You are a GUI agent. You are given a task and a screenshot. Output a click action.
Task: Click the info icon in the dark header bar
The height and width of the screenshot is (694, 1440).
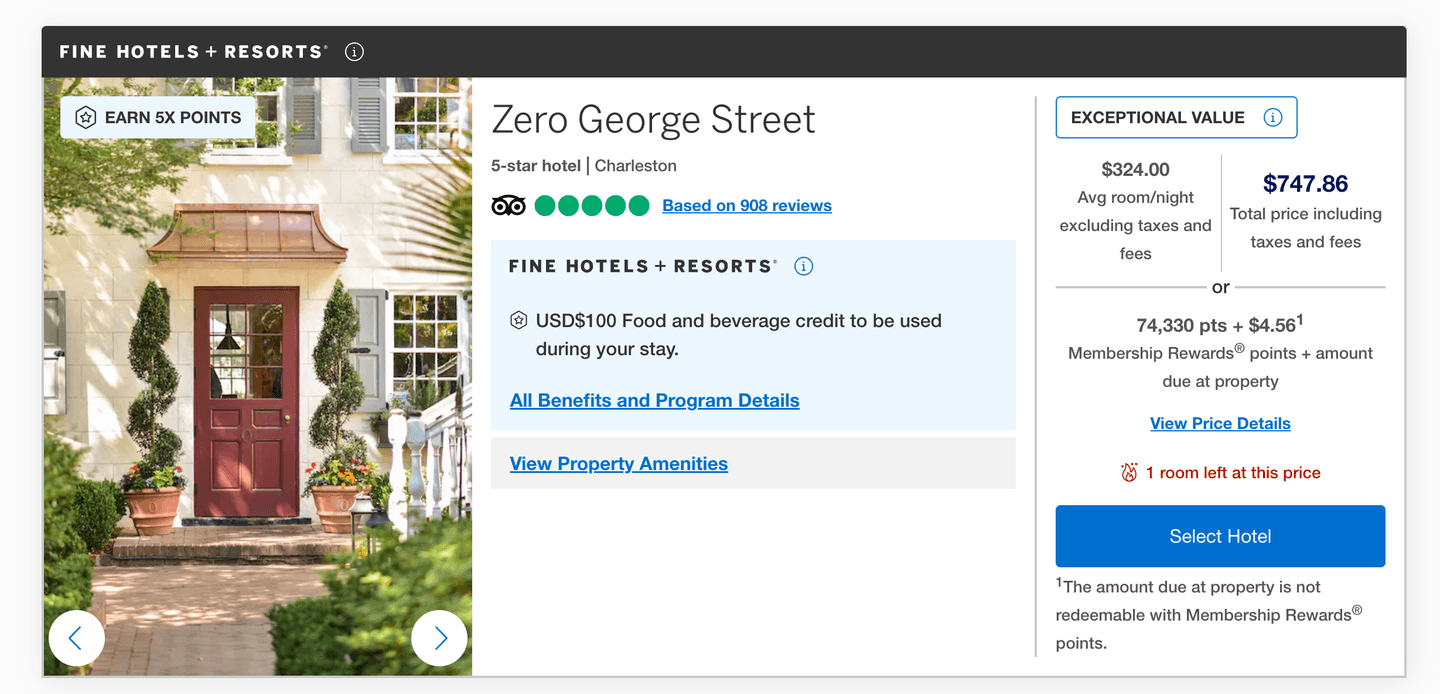(354, 52)
